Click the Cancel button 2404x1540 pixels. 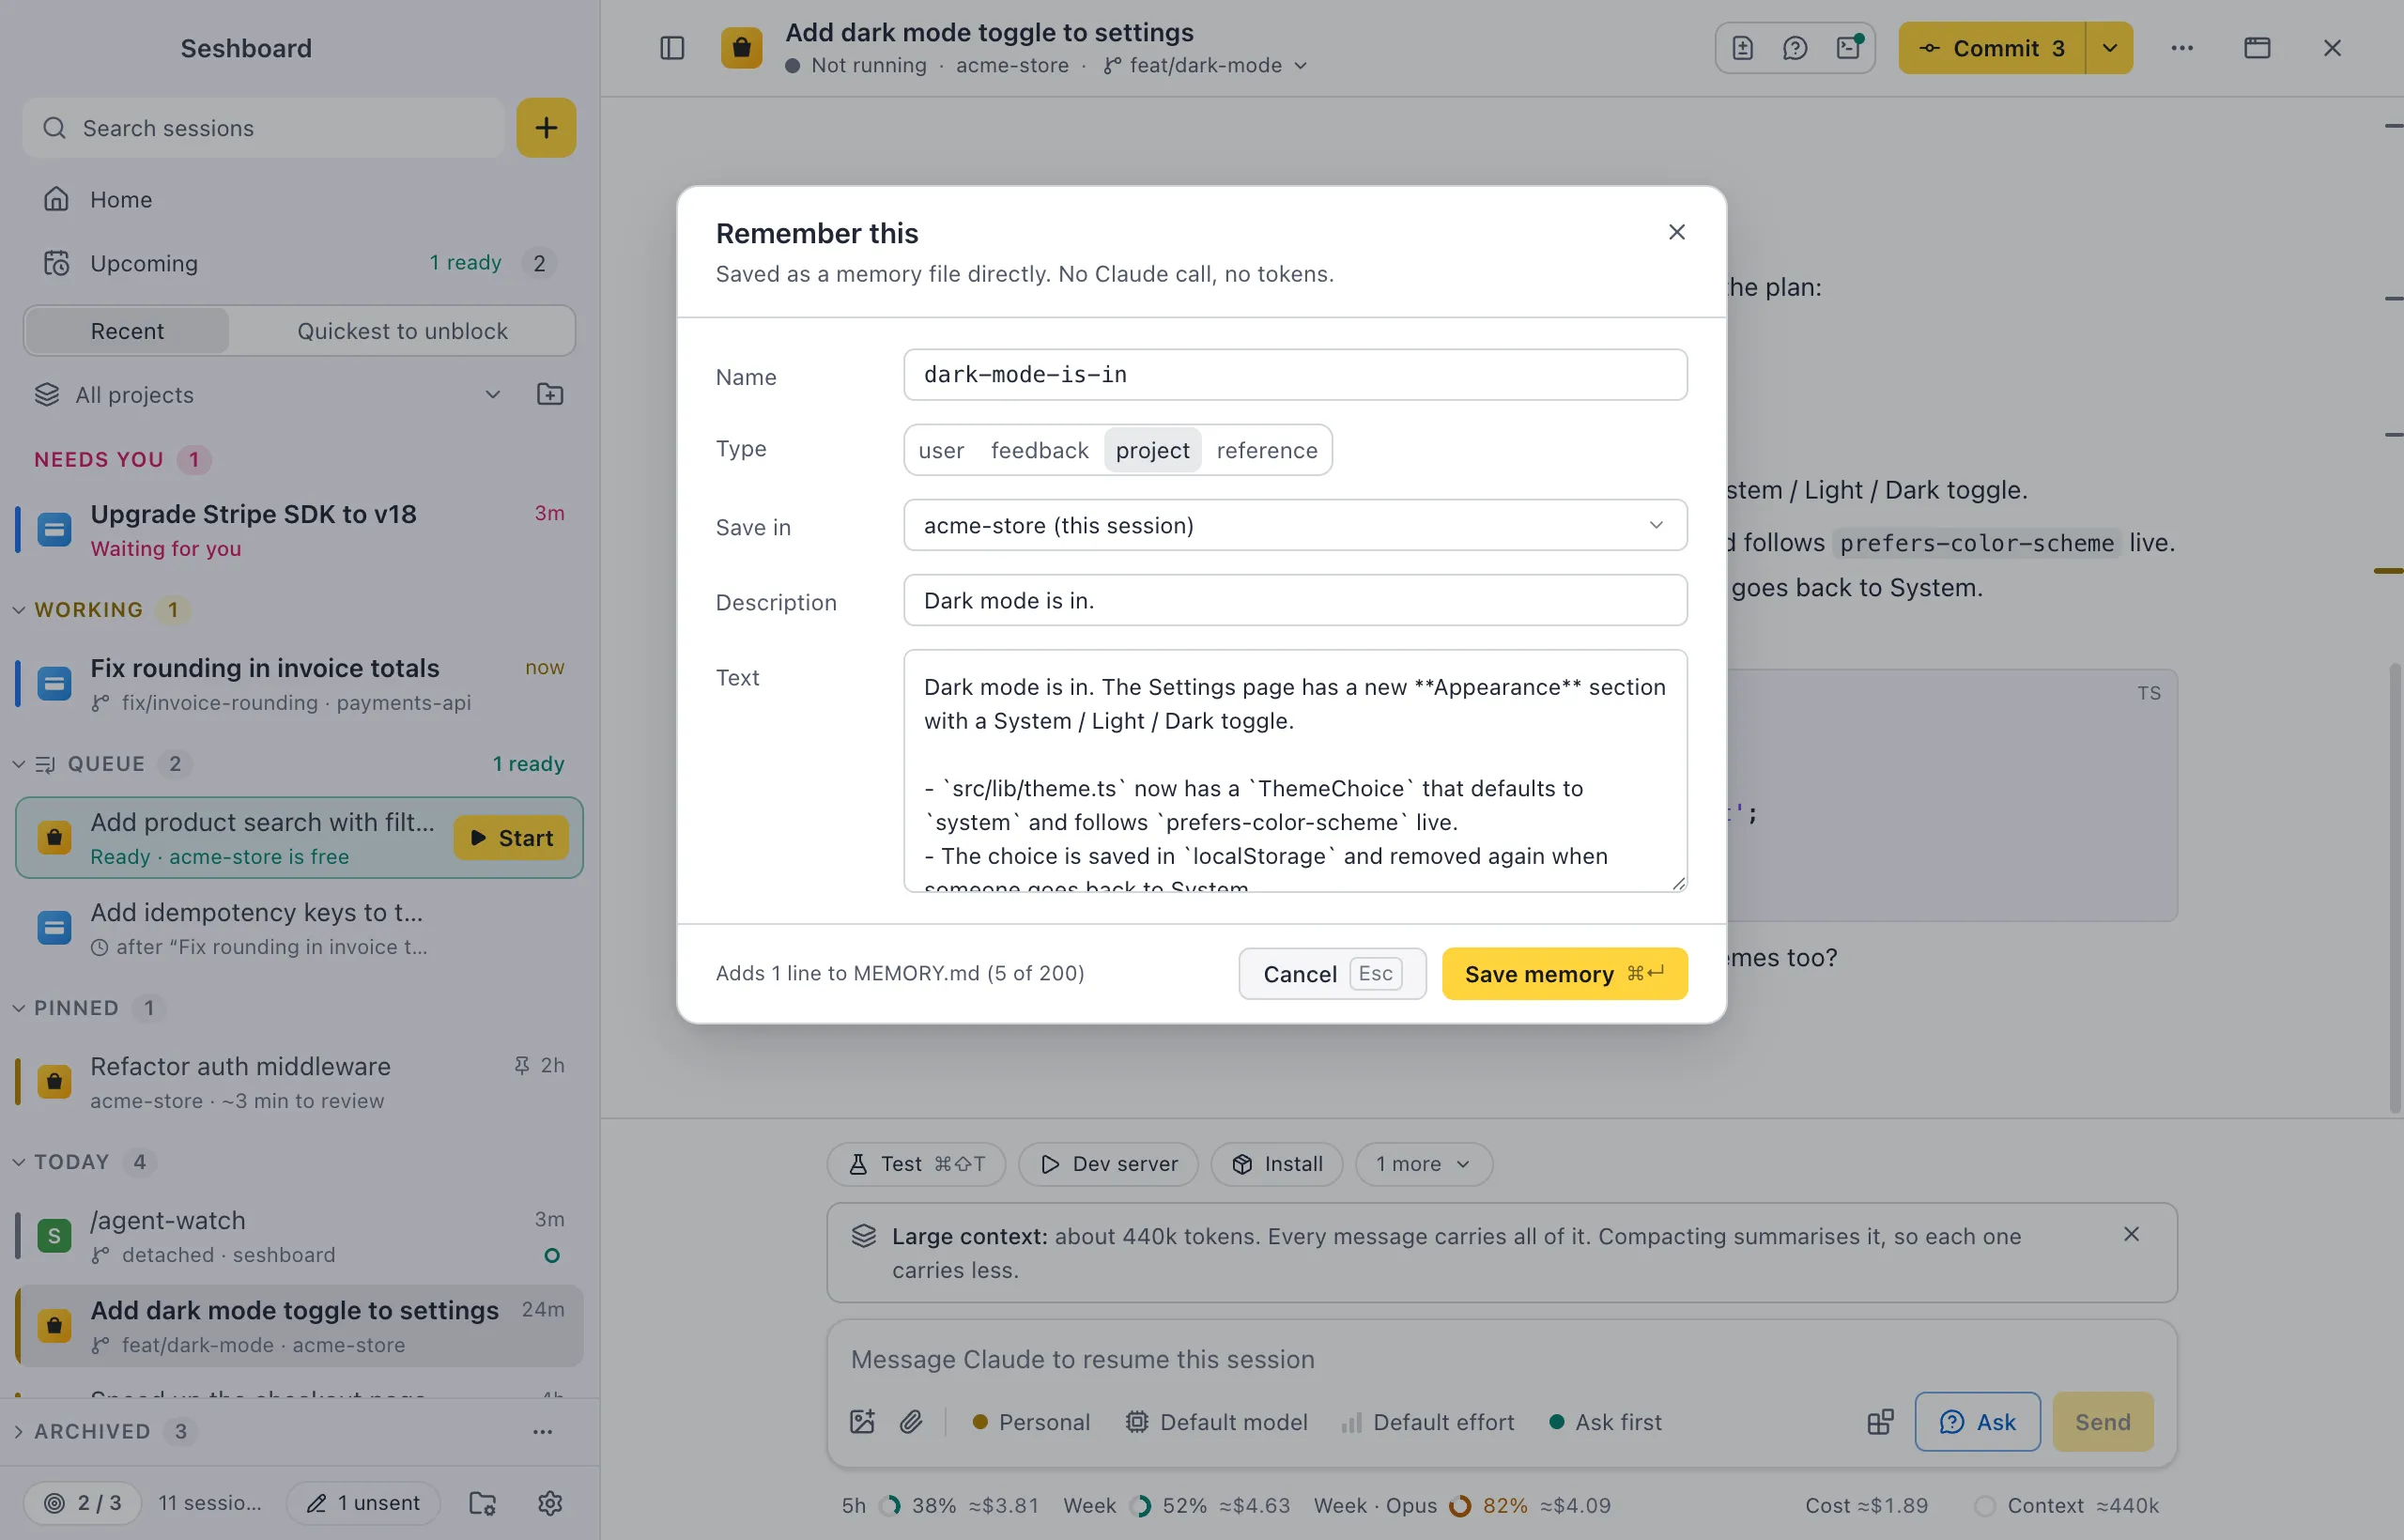pyautogui.click(x=1332, y=973)
